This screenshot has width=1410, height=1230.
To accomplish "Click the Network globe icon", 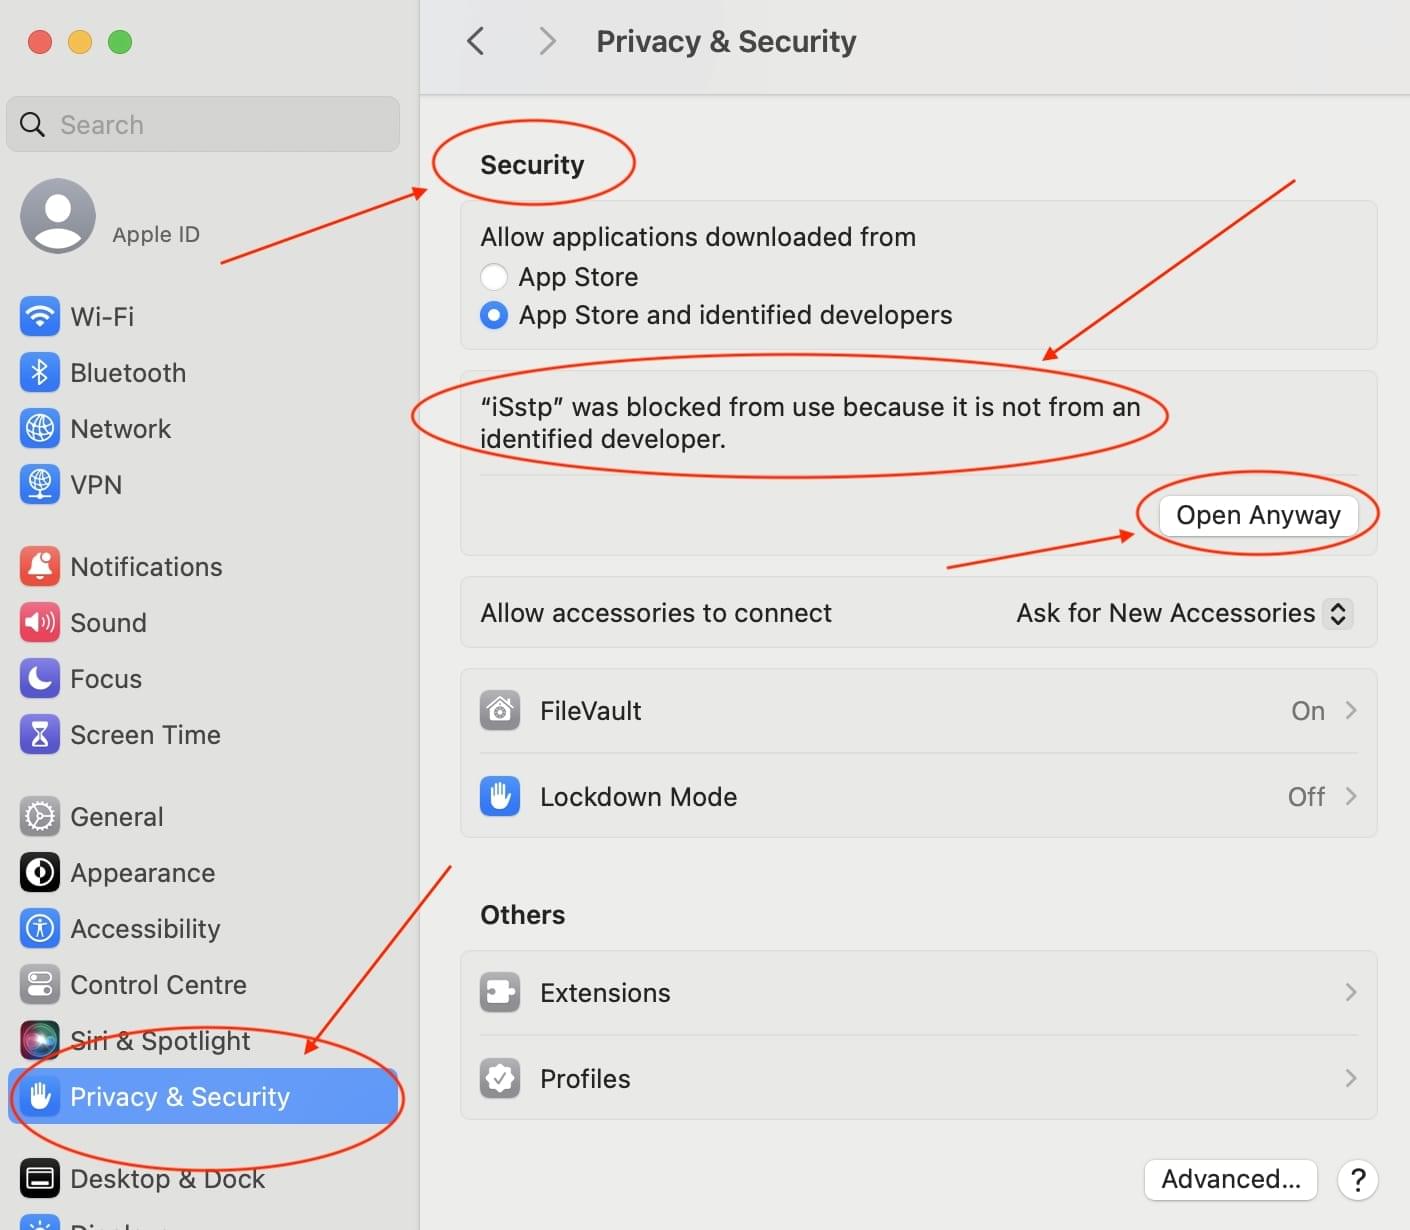I will coord(40,429).
